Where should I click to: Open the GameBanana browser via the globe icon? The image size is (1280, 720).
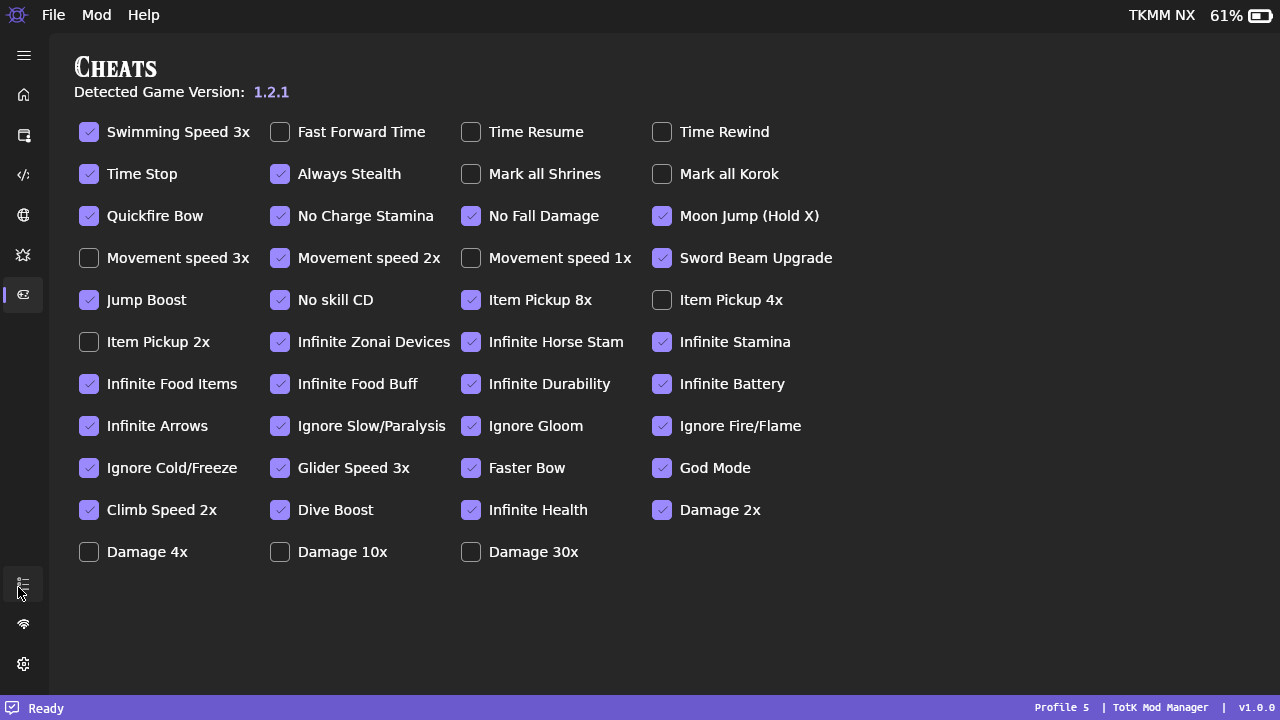[23, 215]
